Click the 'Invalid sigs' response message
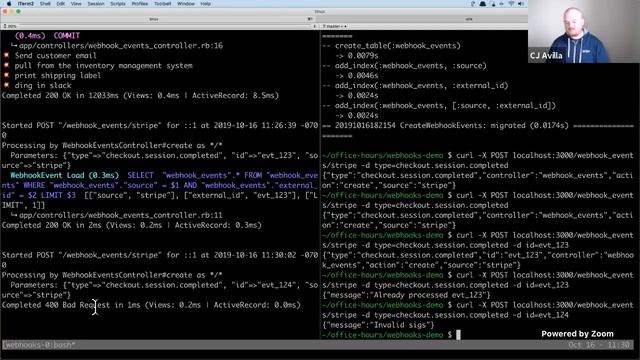Viewport: 640px width, 360px height. 378,325
